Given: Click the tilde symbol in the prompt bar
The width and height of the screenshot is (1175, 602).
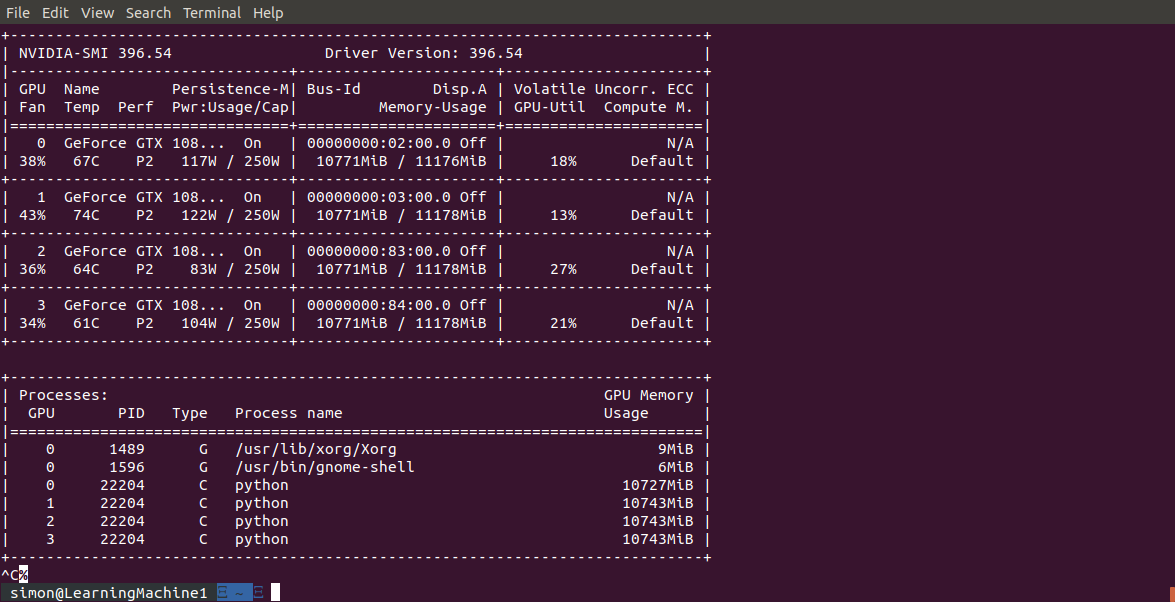Looking at the screenshot, I should pyautogui.click(x=237, y=591).
